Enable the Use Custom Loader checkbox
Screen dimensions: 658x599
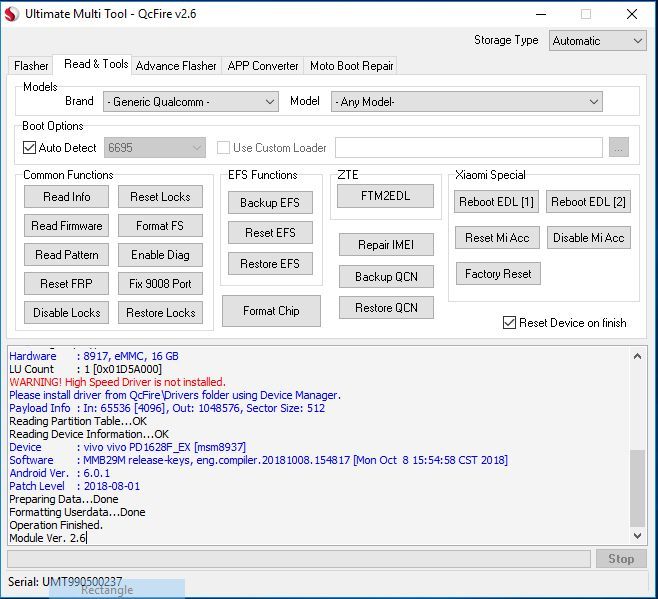click(223, 148)
